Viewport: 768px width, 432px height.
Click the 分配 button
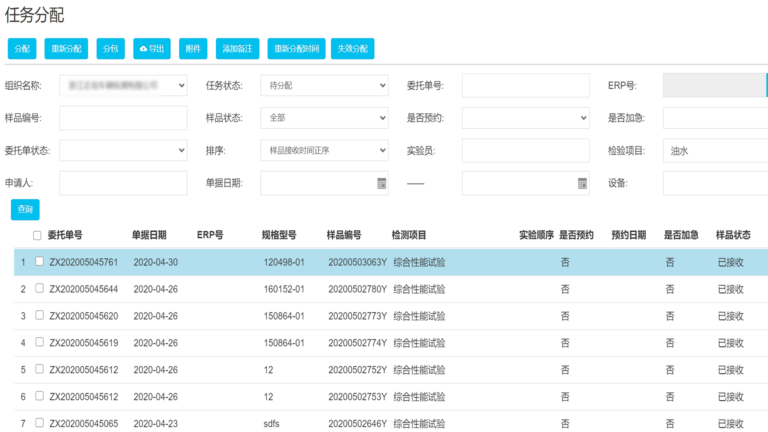point(22,48)
